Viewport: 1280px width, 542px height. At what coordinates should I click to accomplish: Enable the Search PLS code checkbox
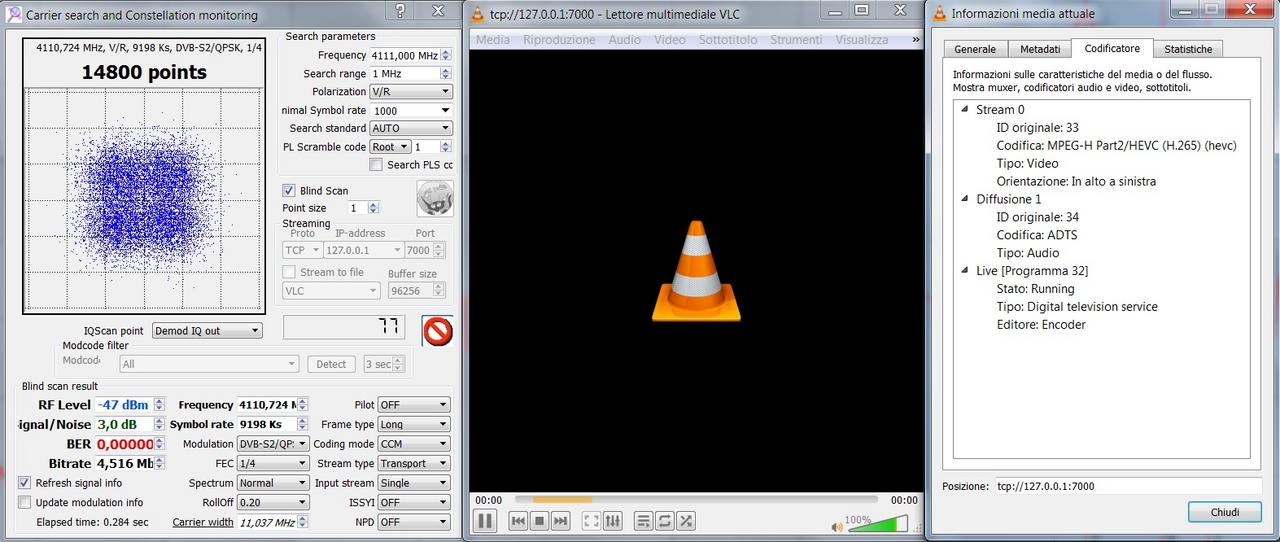click(x=376, y=165)
